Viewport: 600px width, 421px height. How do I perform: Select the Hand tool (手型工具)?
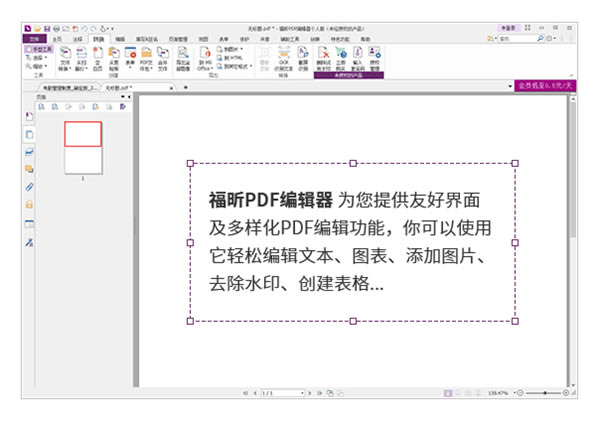click(39, 49)
